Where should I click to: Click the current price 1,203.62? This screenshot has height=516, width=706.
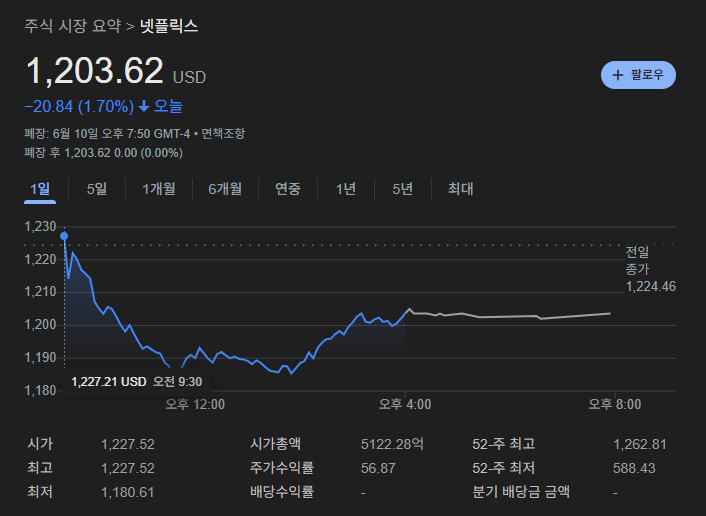pos(94,72)
